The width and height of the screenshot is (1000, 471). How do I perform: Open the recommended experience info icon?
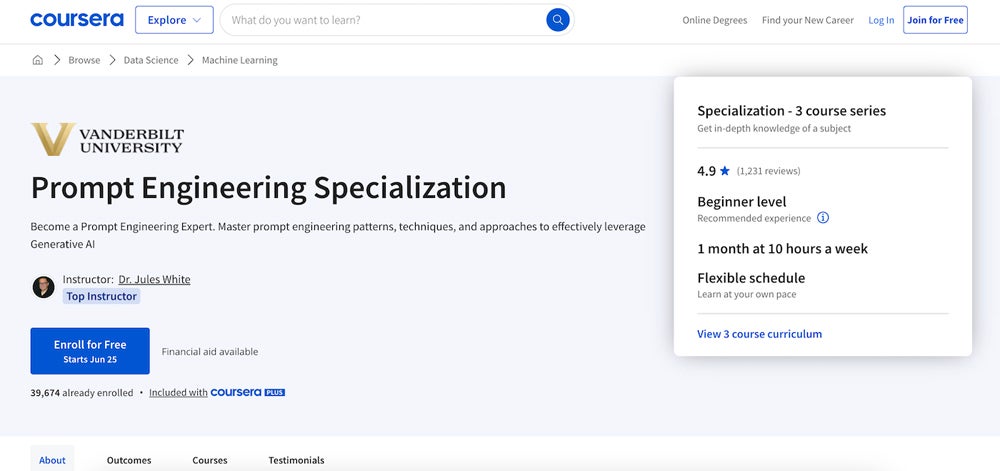click(823, 218)
